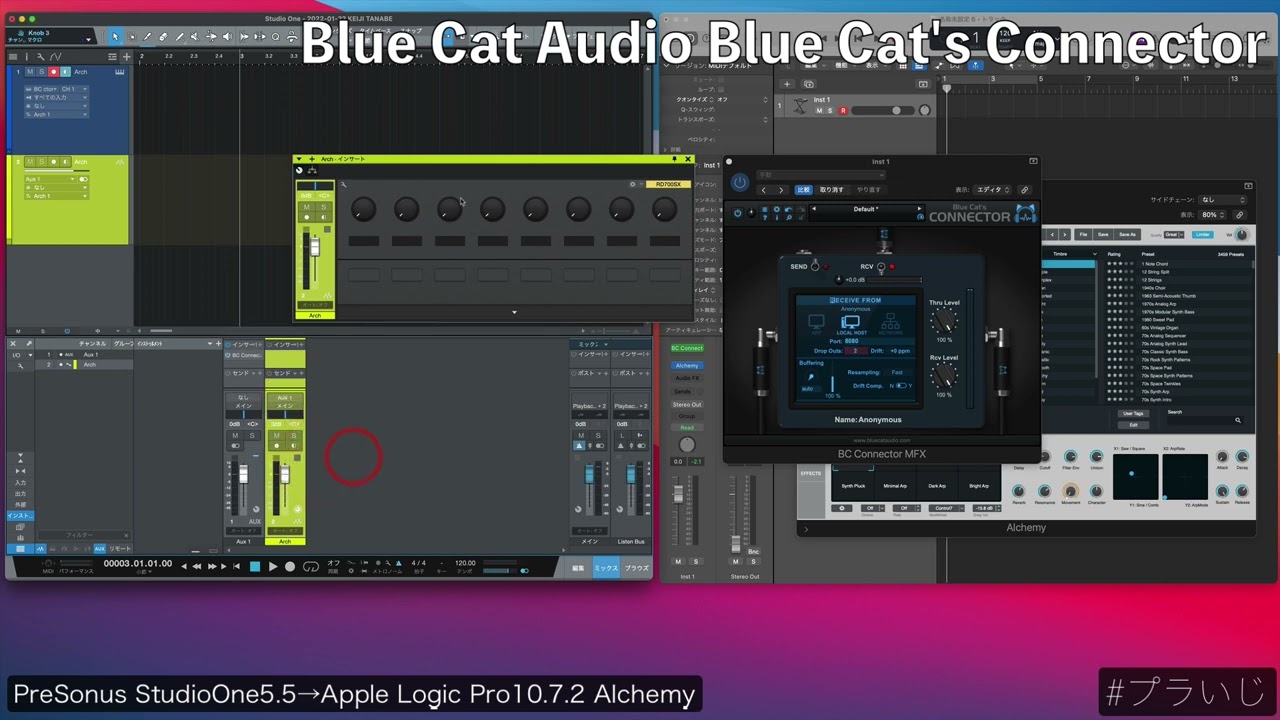Click Alchemy button in Logic channel strip
The width and height of the screenshot is (1280, 720).
coord(687,366)
